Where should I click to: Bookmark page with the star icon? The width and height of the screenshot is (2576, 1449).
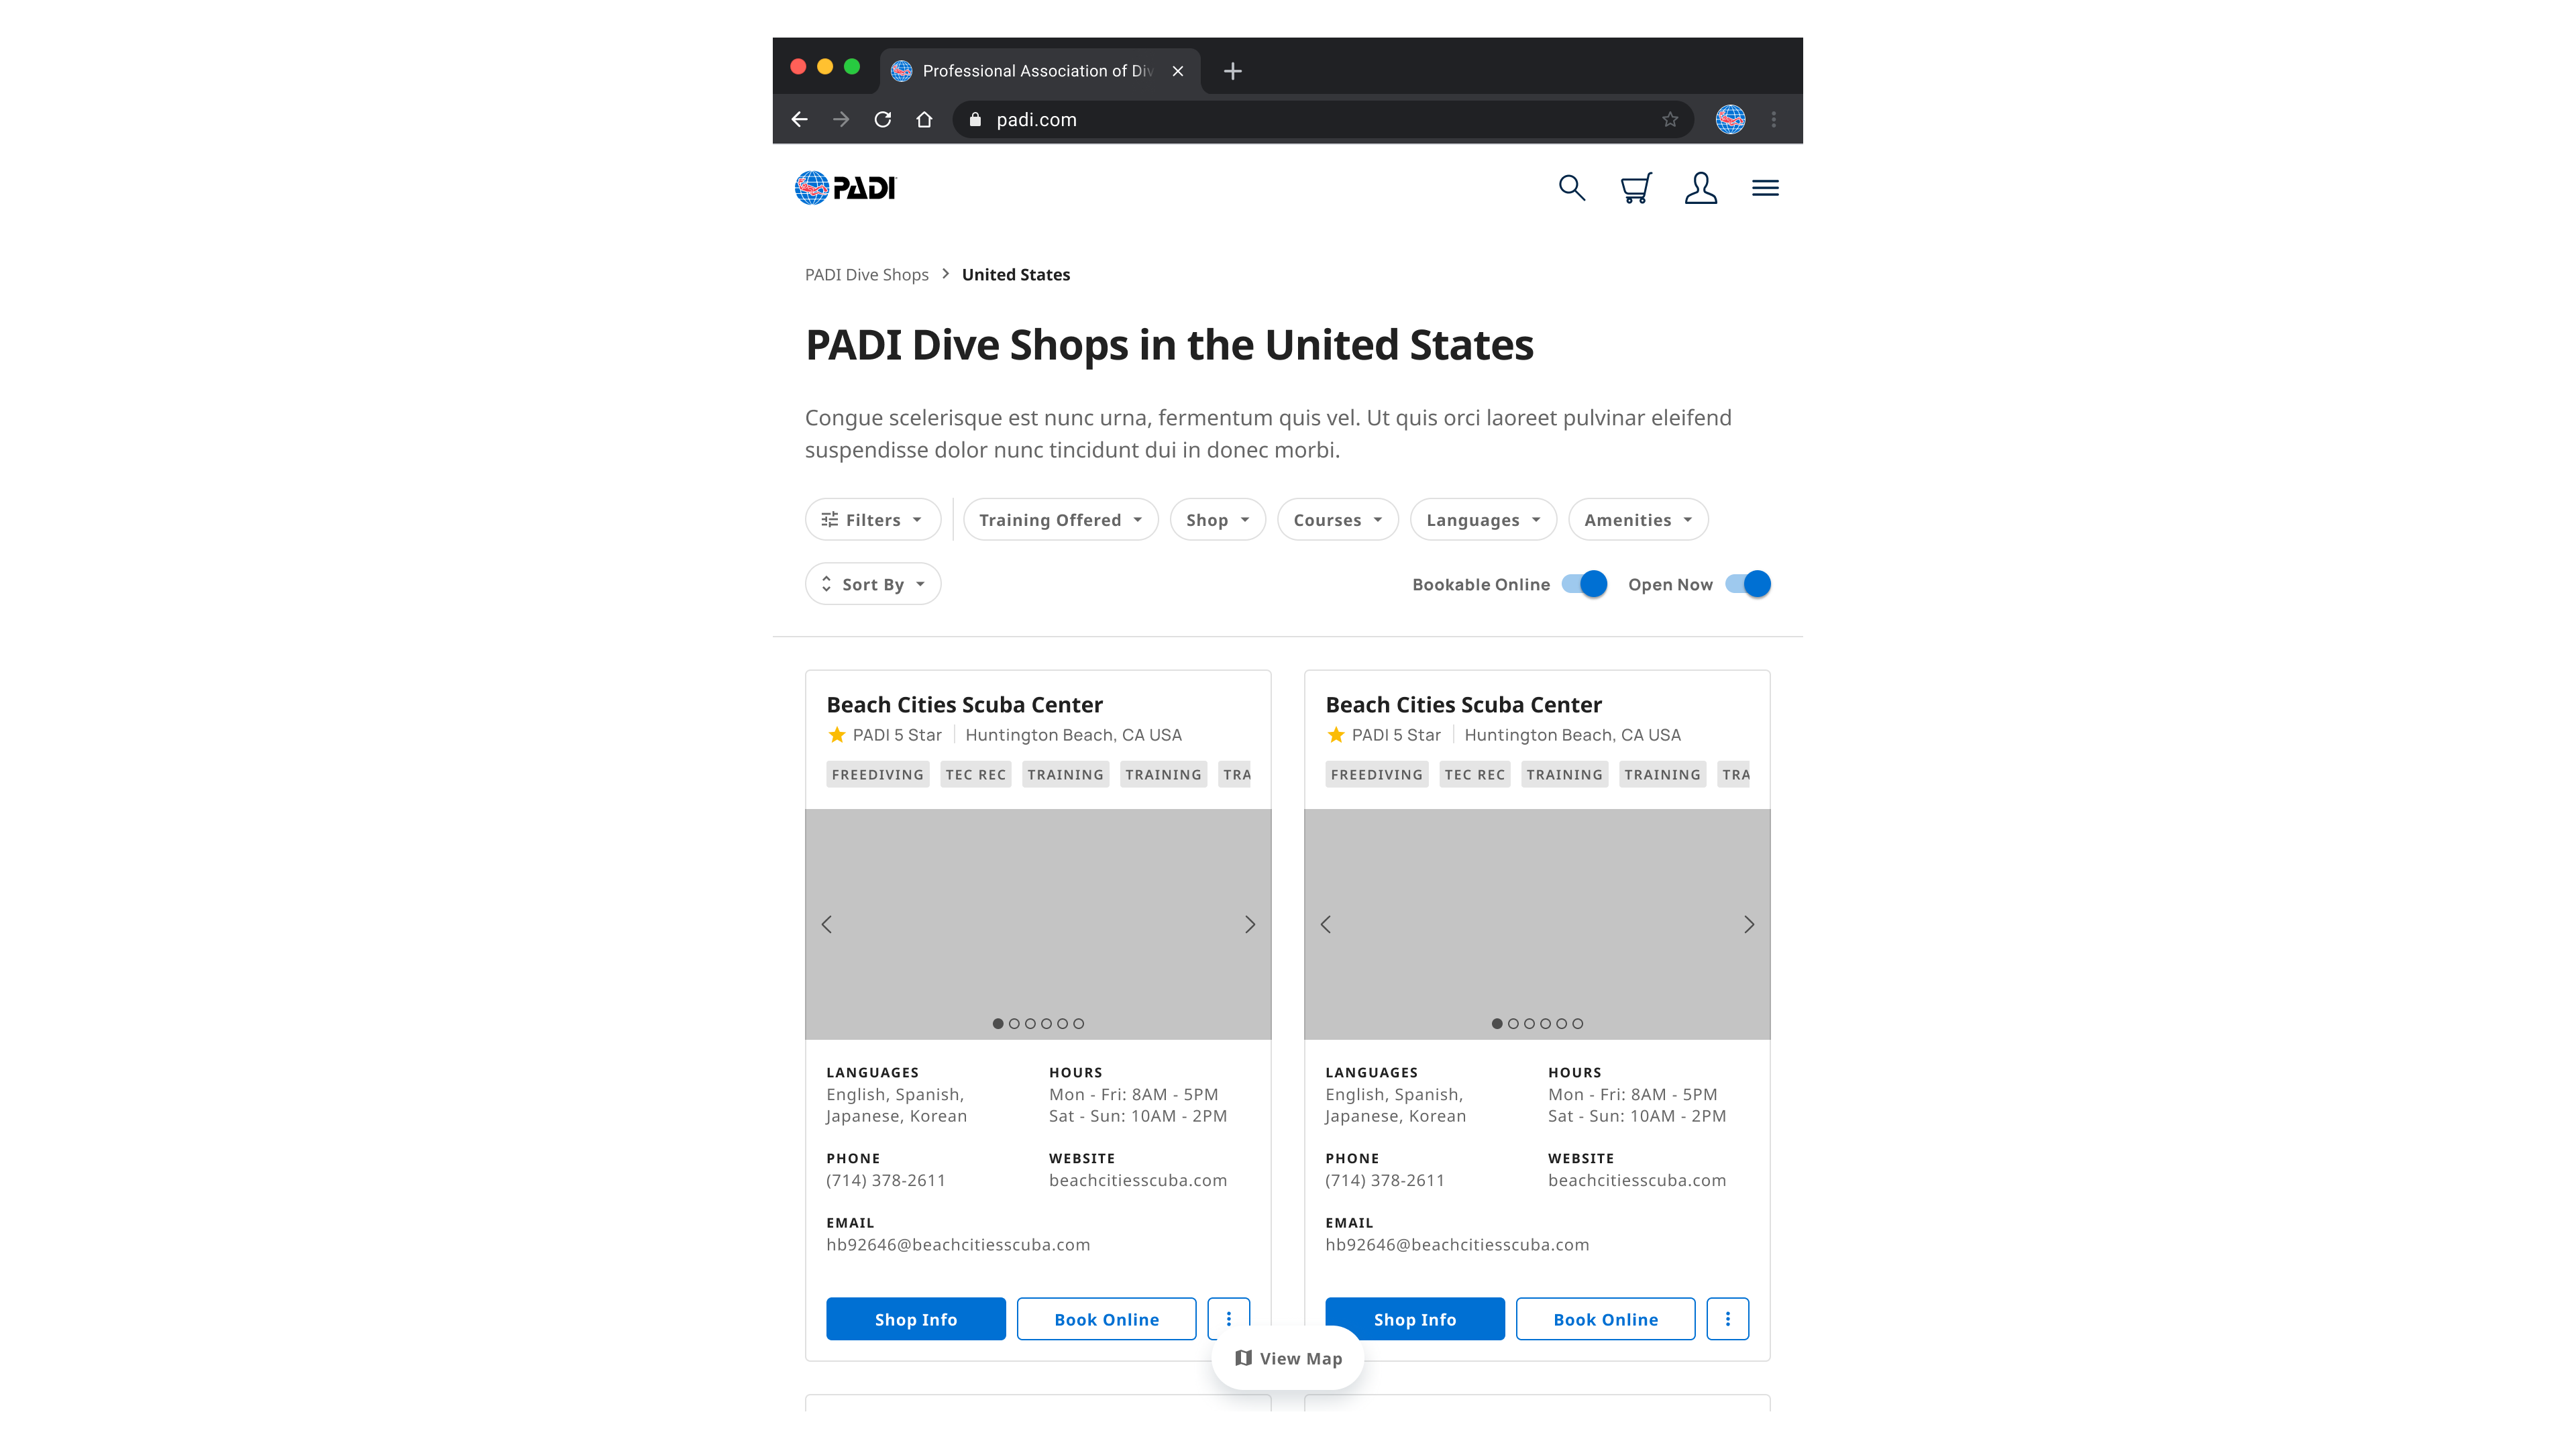1670,120
